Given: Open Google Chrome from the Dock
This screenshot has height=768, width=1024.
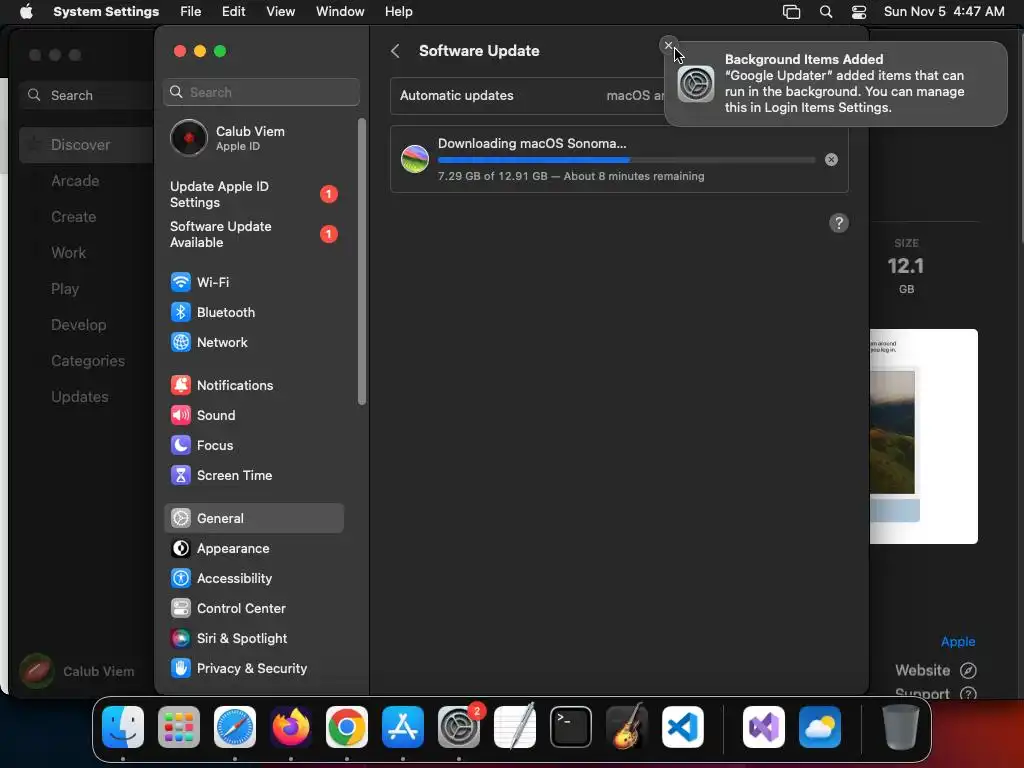Looking at the screenshot, I should point(347,727).
